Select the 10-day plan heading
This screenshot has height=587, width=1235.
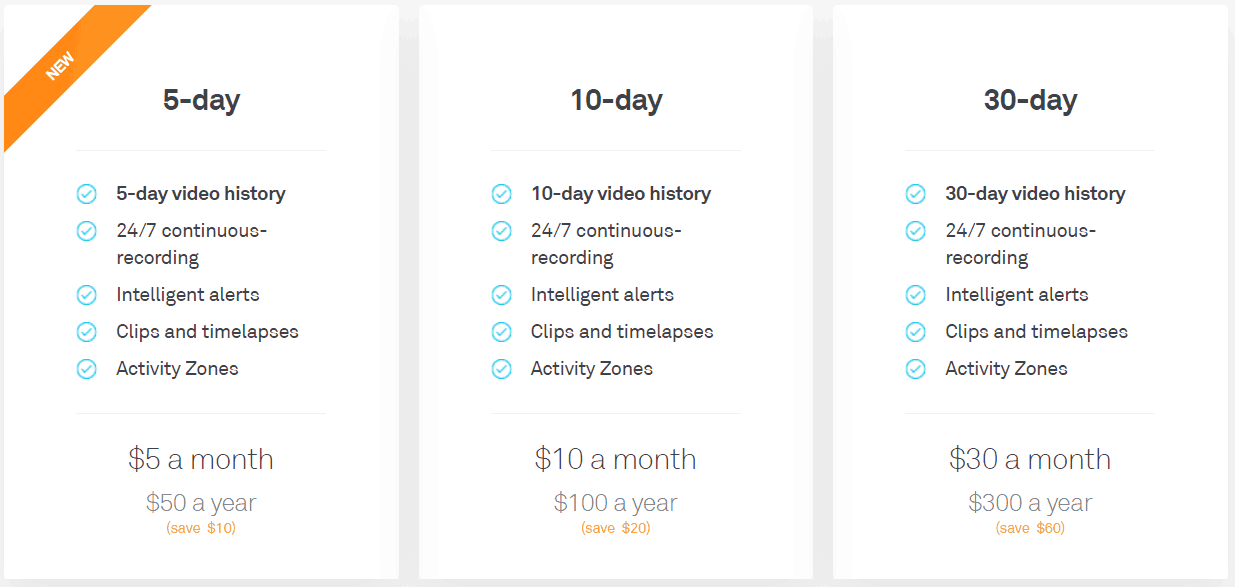(616, 100)
